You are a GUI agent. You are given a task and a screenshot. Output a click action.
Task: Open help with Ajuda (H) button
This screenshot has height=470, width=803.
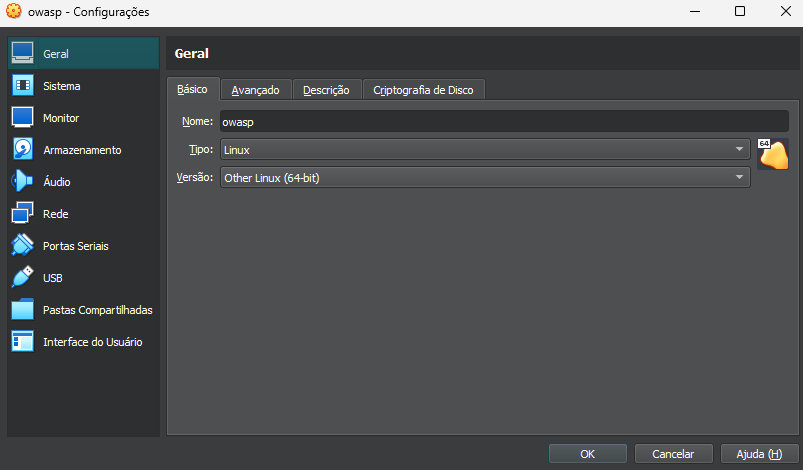click(x=759, y=454)
